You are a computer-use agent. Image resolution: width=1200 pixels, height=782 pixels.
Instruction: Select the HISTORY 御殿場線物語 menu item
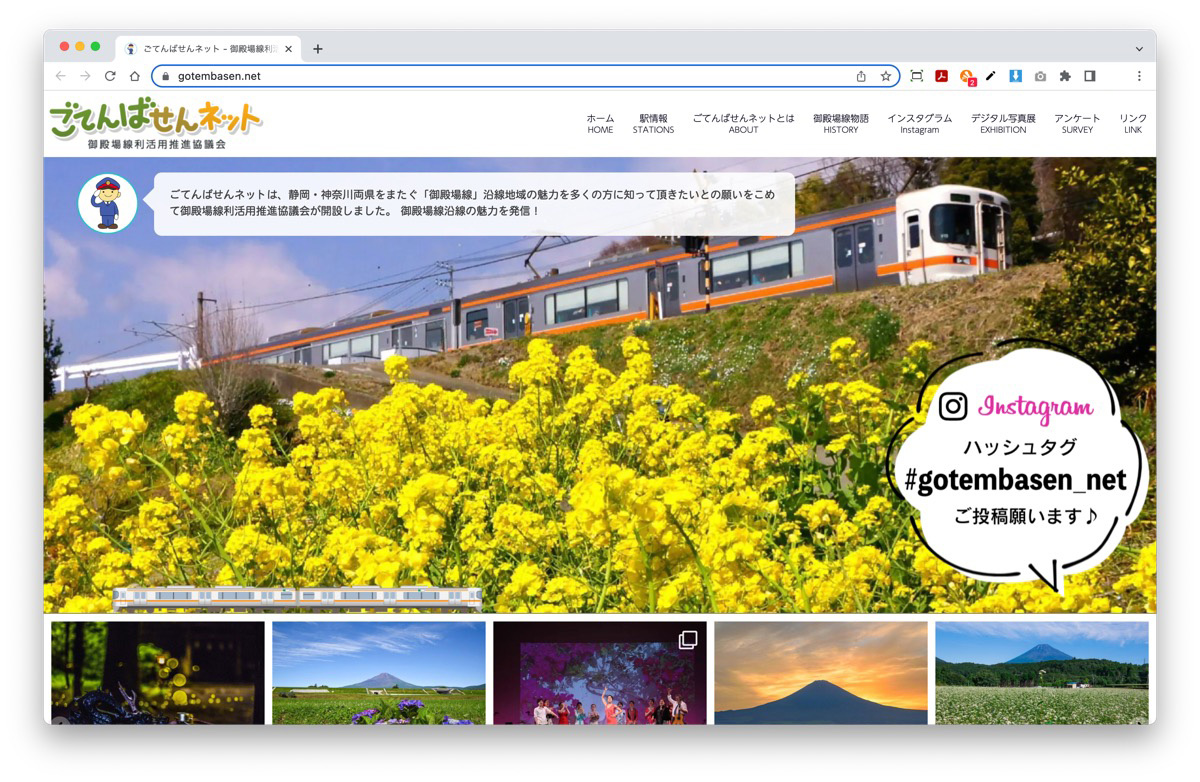[x=840, y=123]
